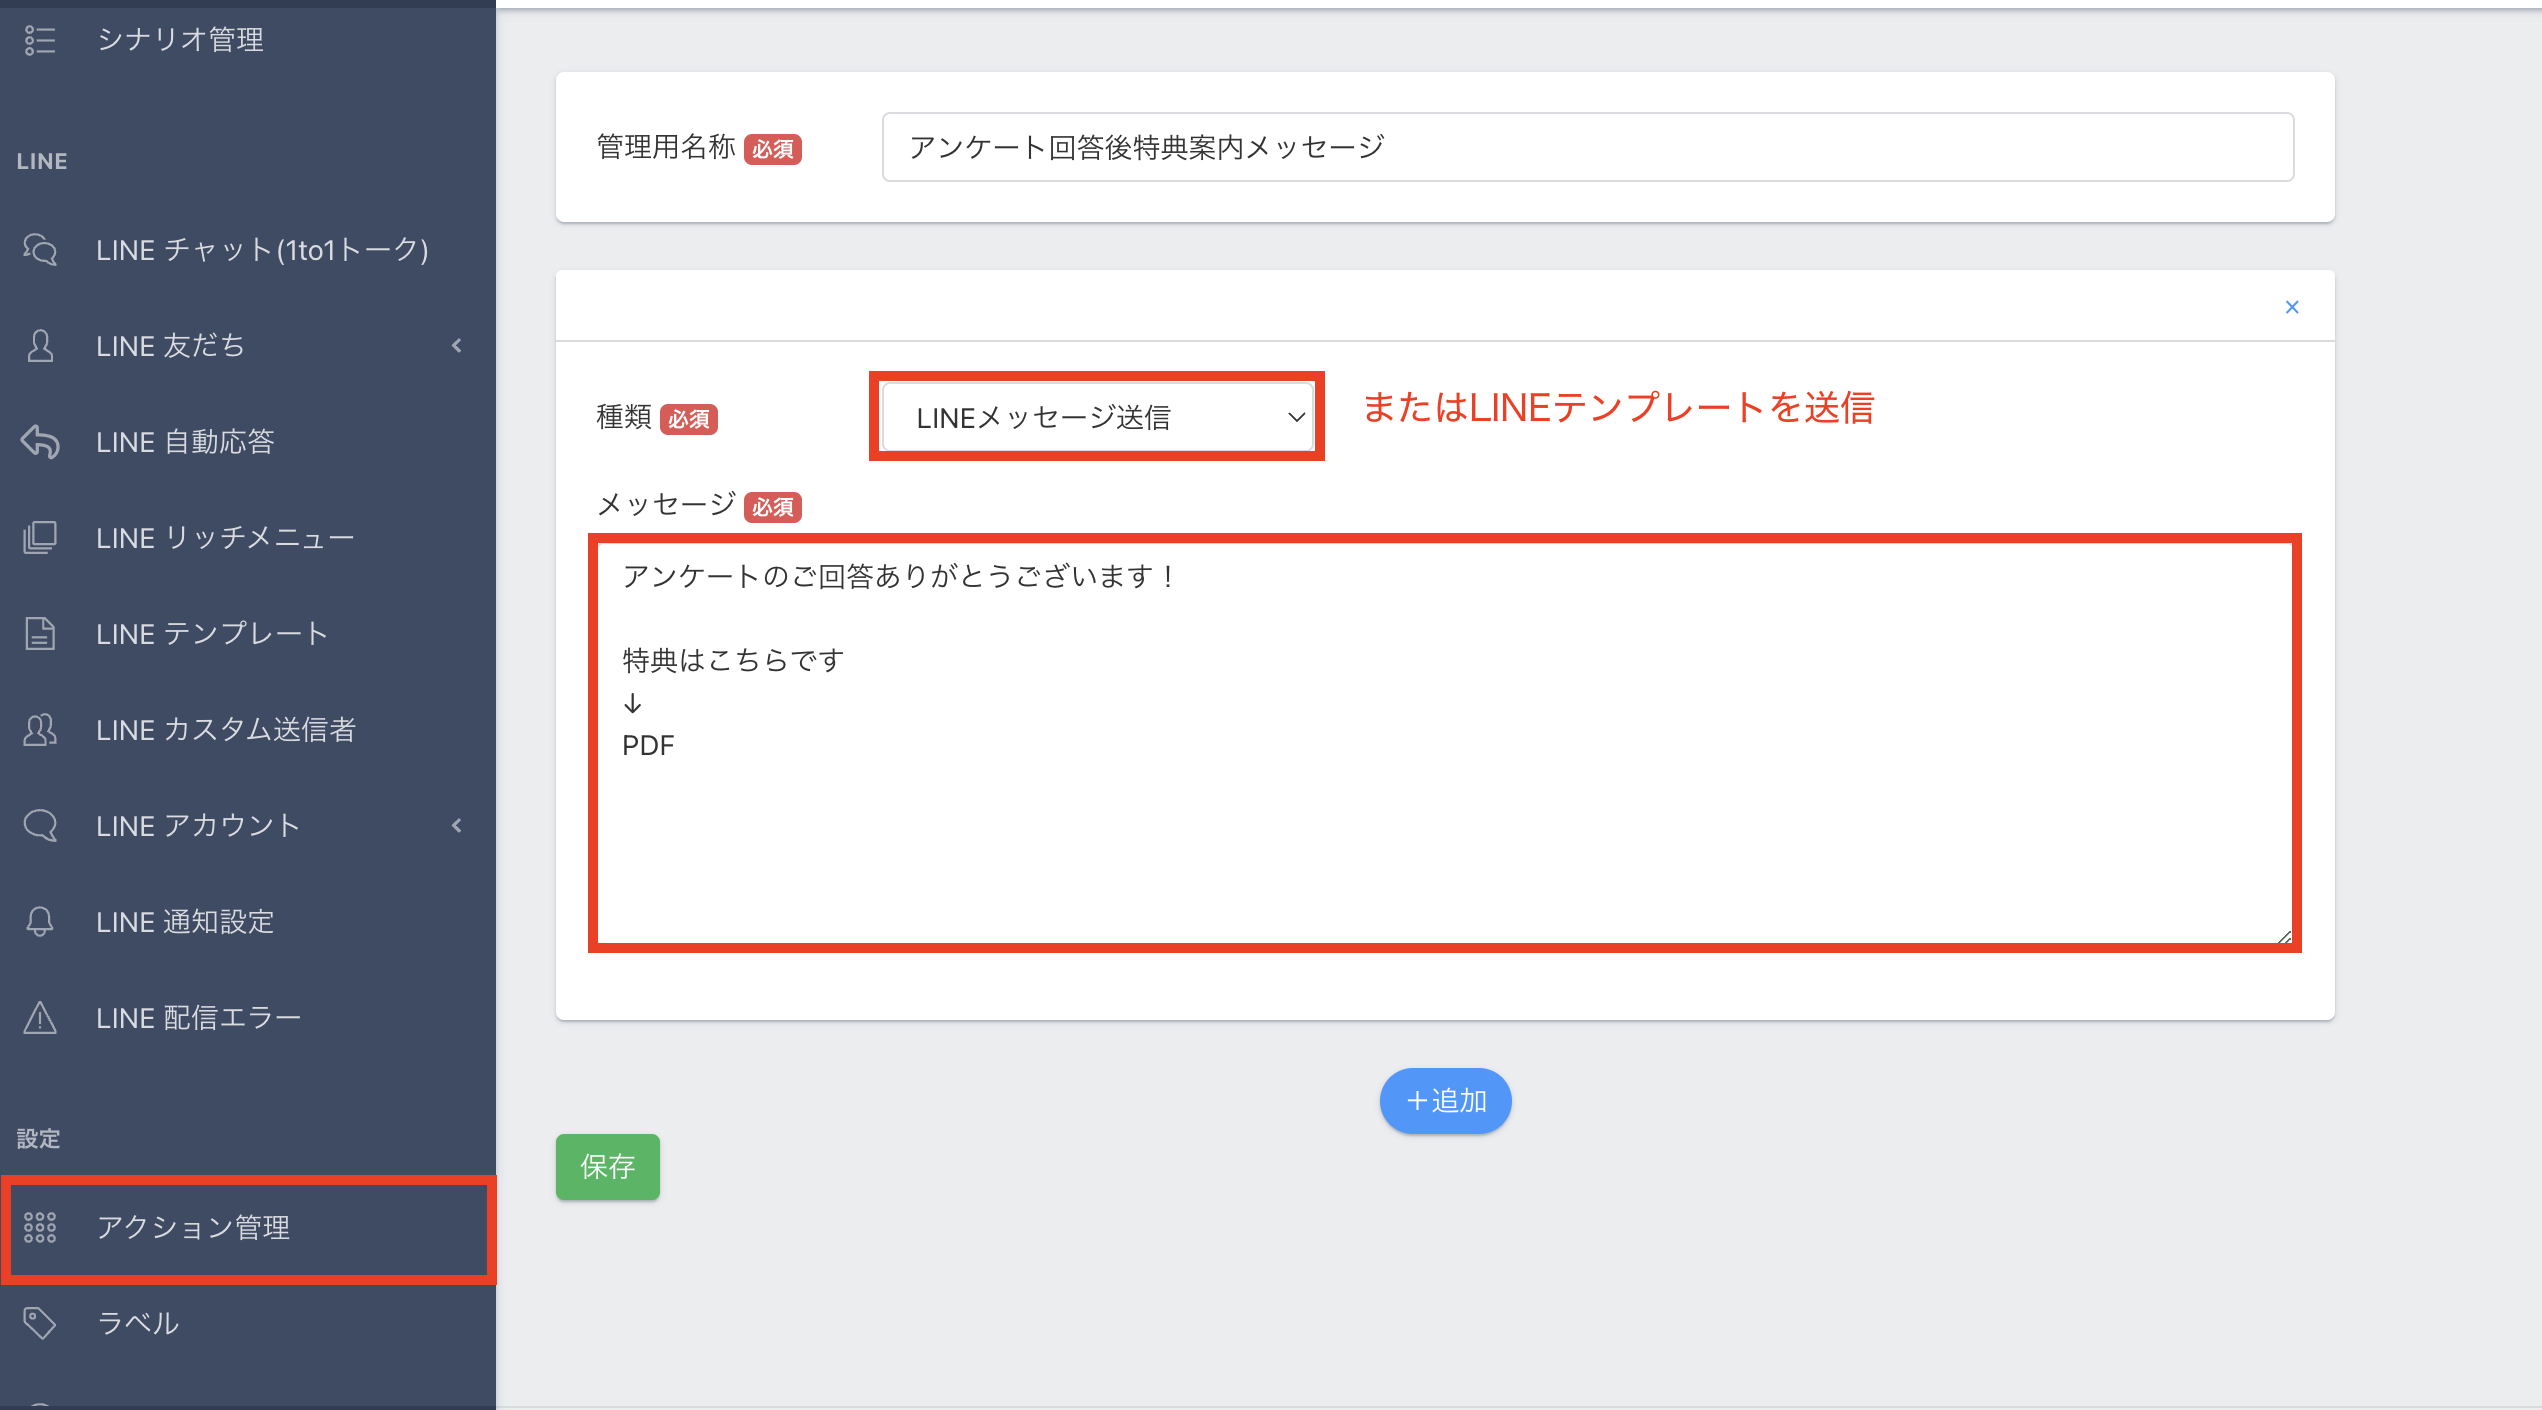2542x1410 pixels.
Task: Click the notification bell icon
Action: tap(40, 921)
